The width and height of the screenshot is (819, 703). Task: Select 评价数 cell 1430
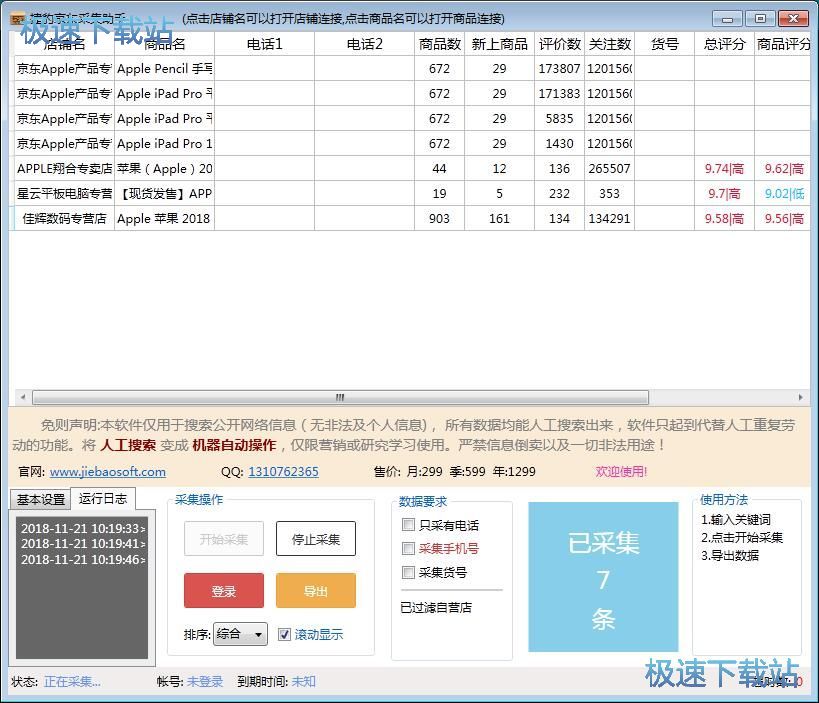[559, 144]
